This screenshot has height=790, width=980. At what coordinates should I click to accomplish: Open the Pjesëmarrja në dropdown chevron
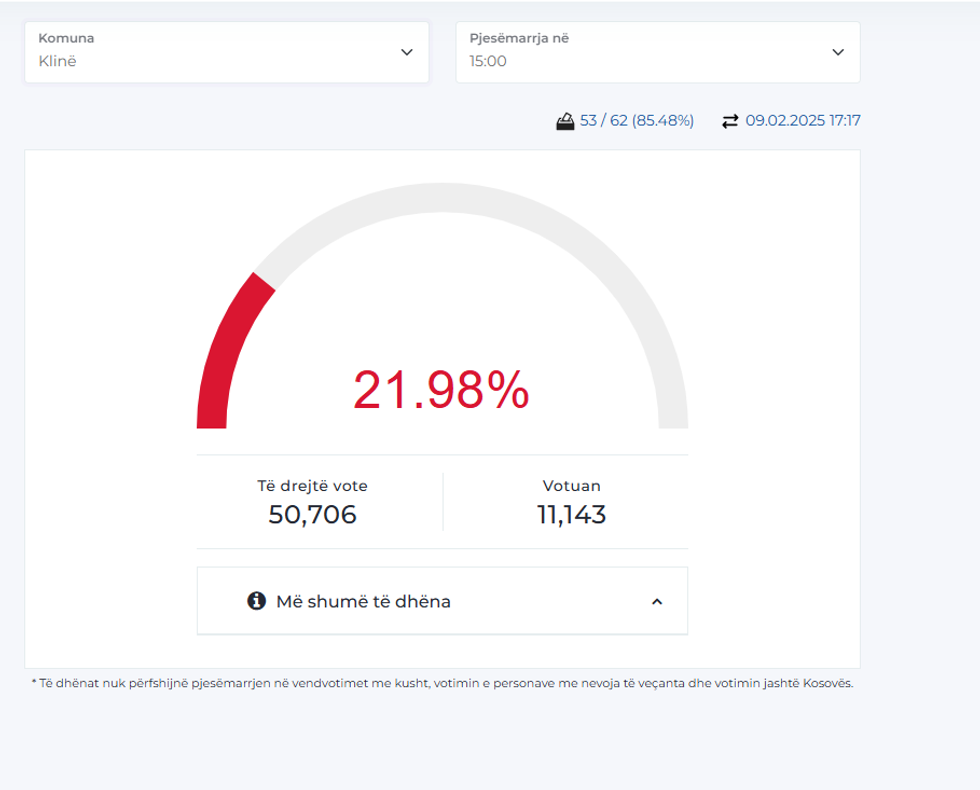838,52
